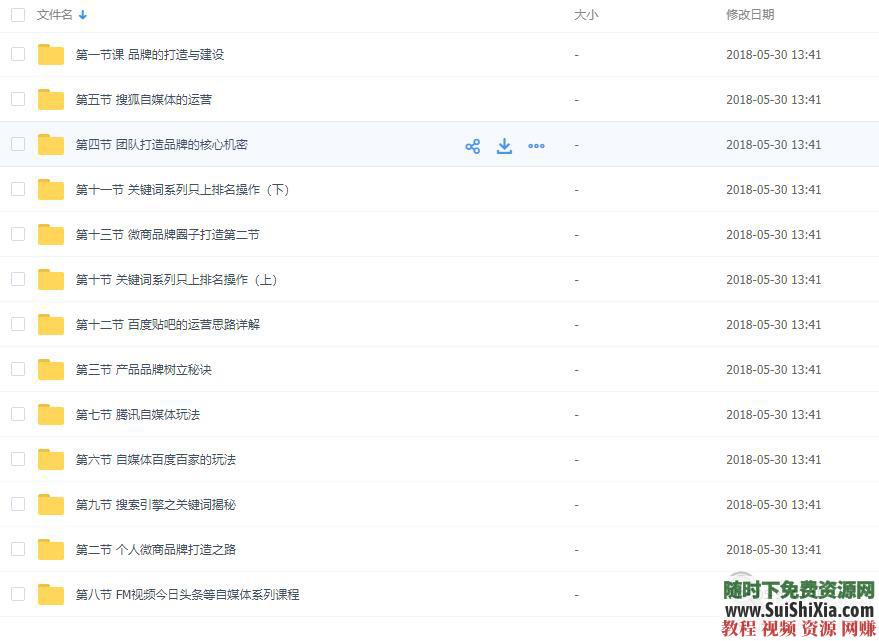
Task: Check the checkbox for 第三节 产品品牌树立秘诀
Action: click(x=17, y=370)
